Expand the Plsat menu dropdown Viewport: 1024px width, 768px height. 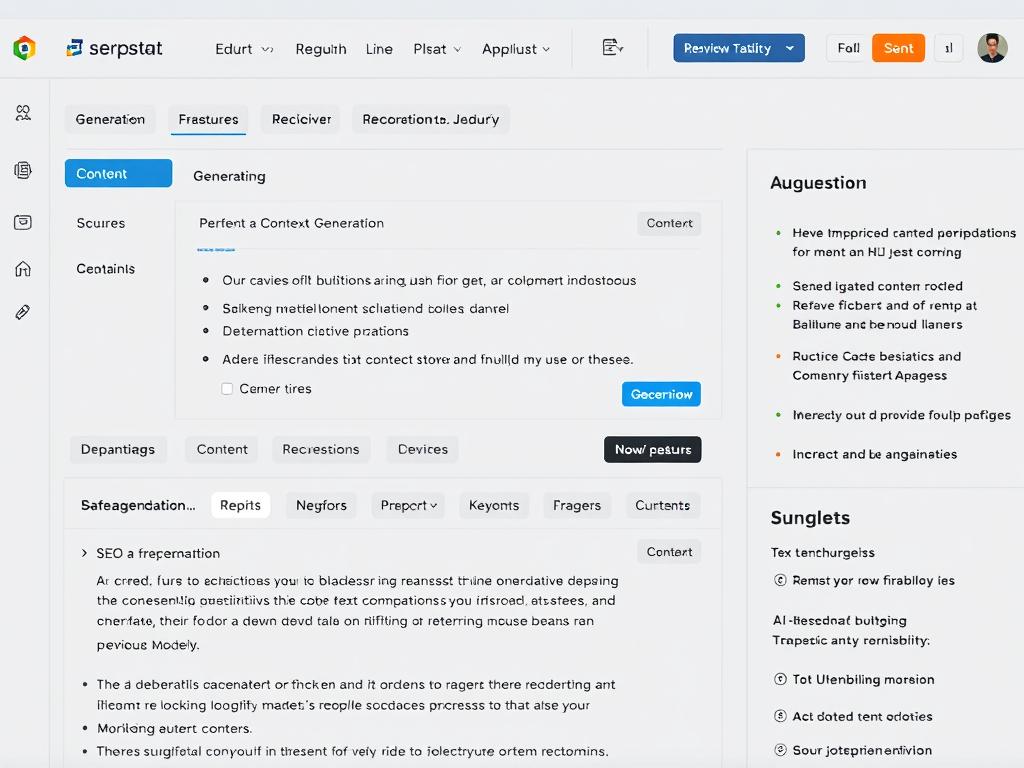[437, 47]
